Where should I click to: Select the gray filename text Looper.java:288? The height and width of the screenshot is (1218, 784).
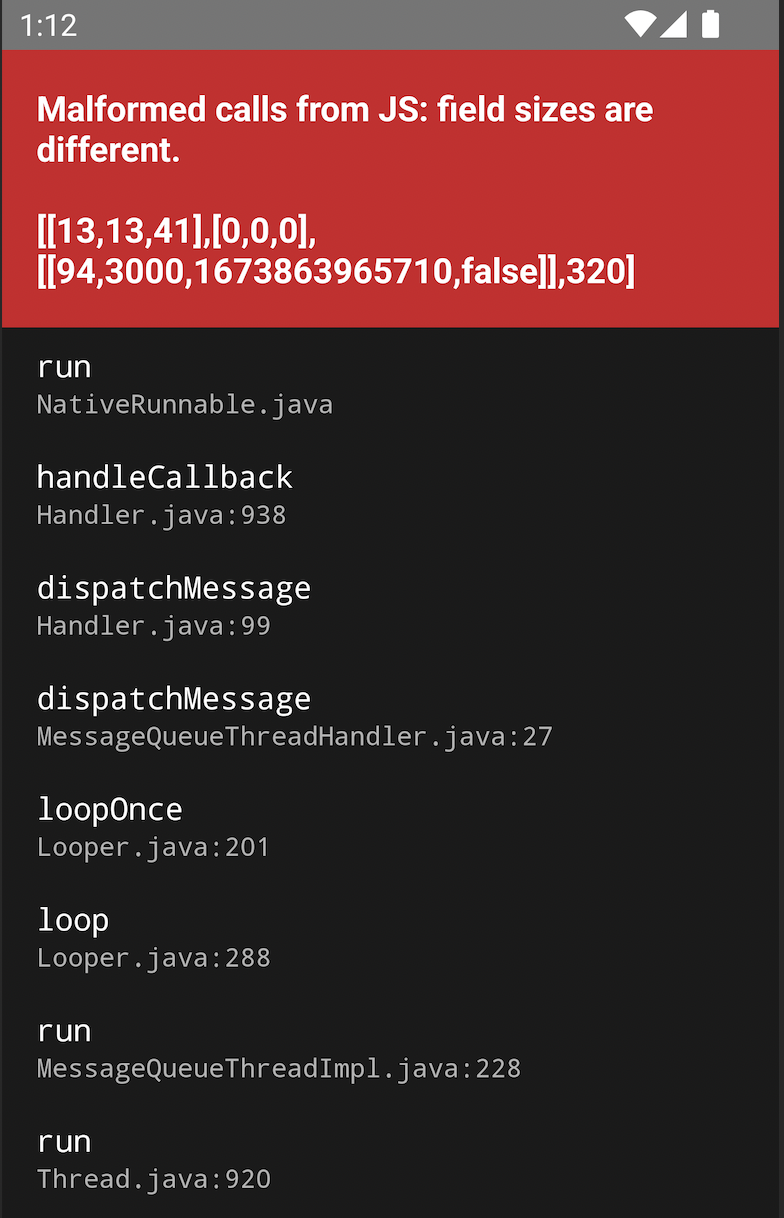tap(153, 957)
